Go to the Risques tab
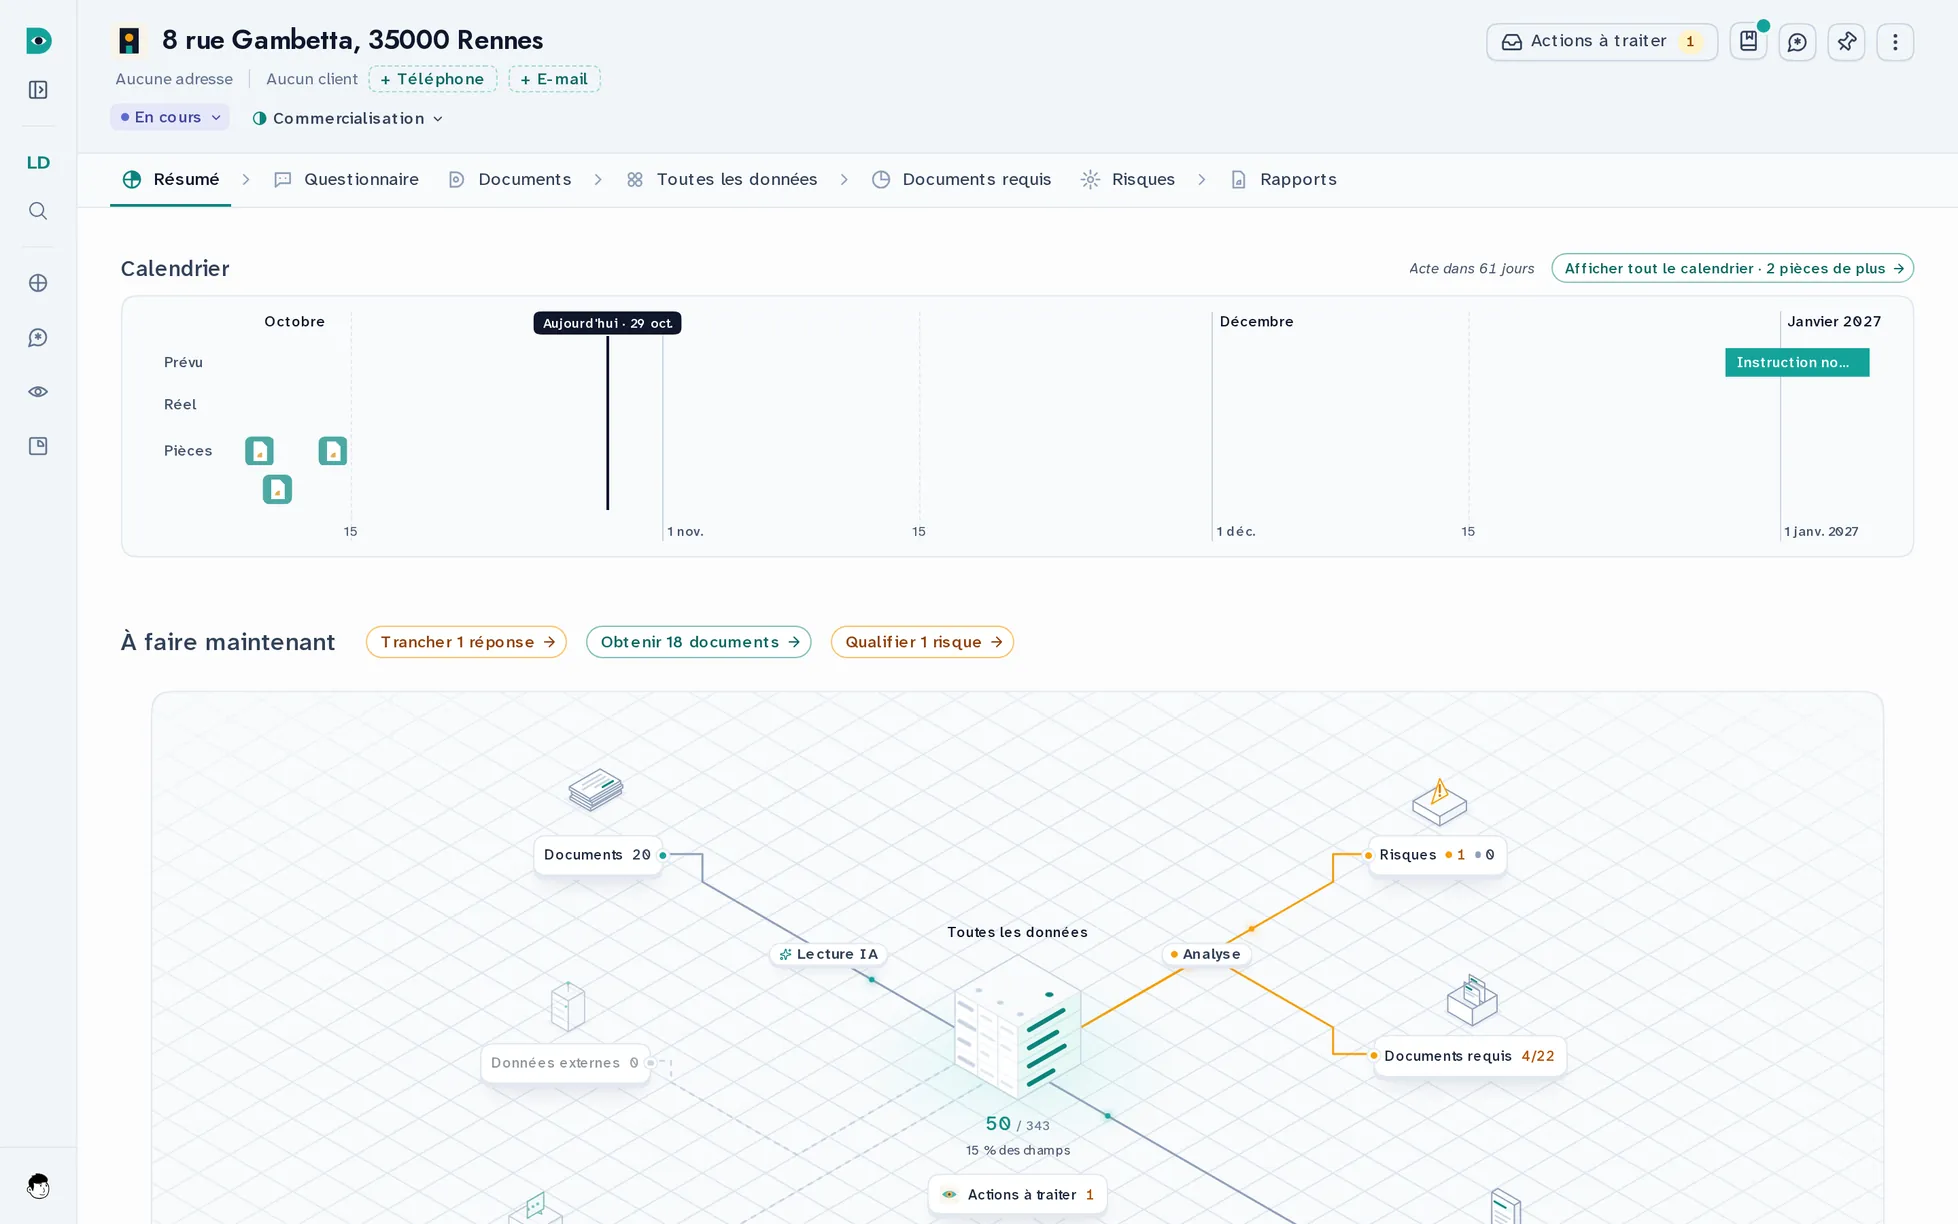Image resolution: width=1958 pixels, height=1224 pixels. pyautogui.click(x=1128, y=179)
